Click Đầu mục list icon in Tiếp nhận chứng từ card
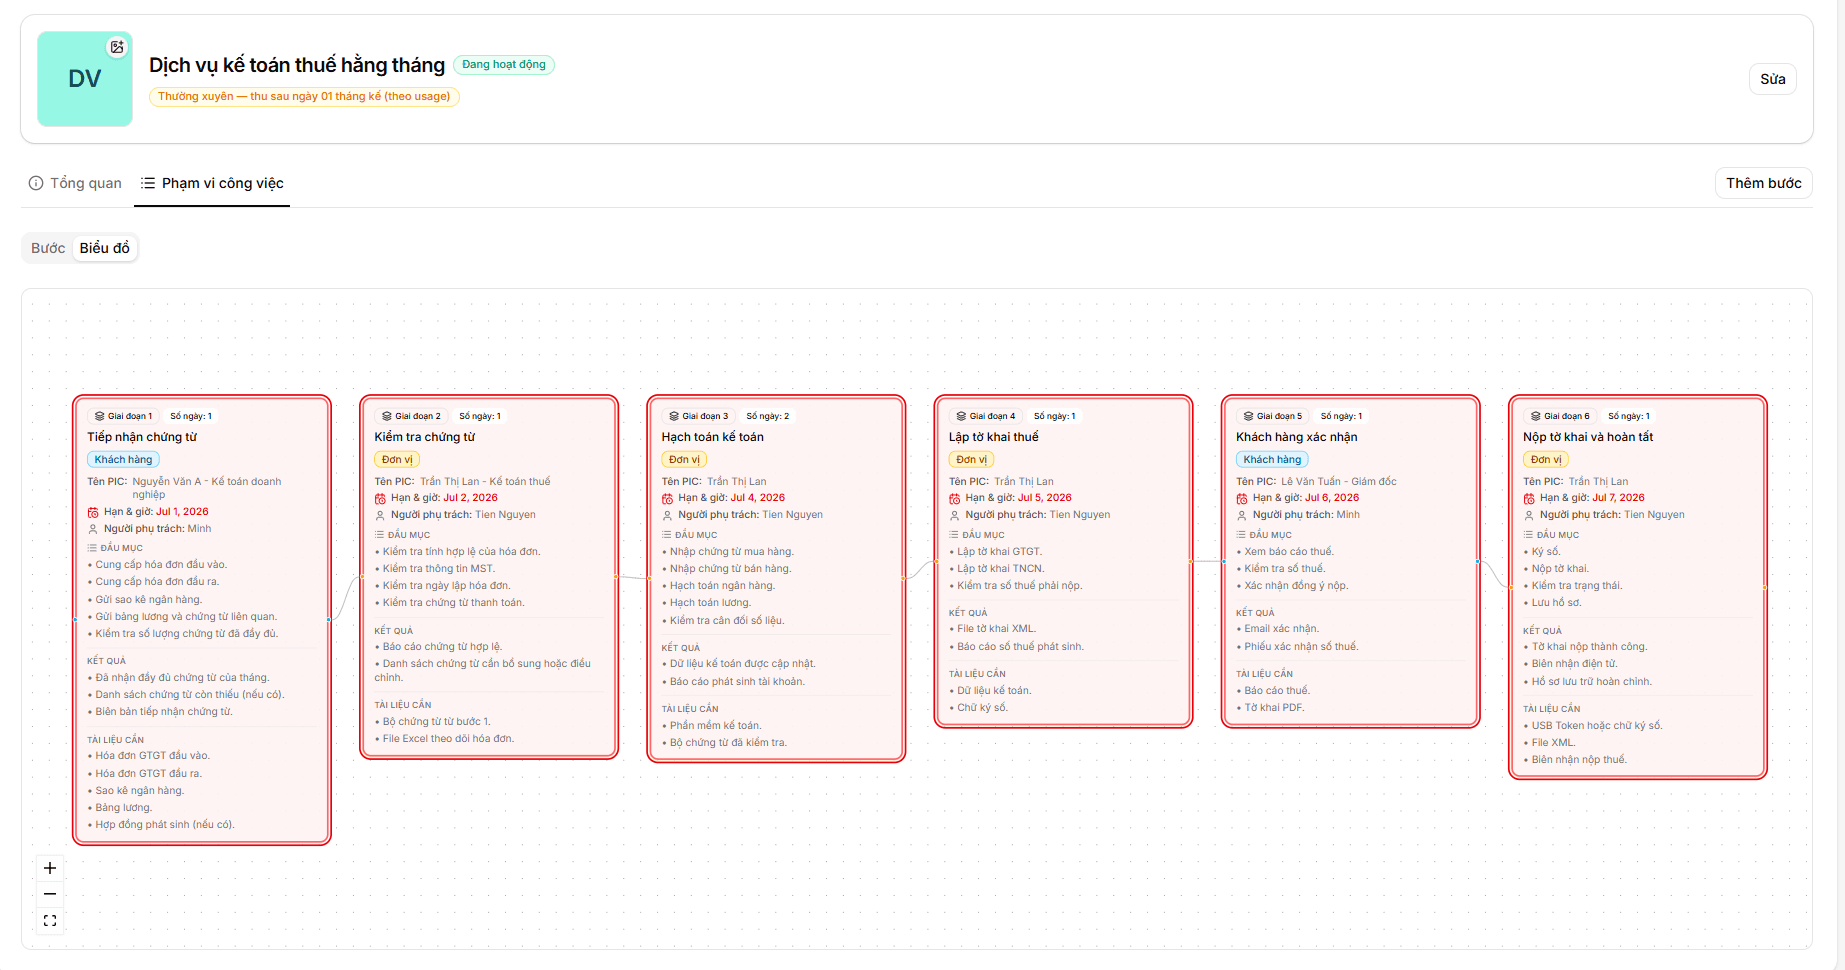 coord(92,548)
